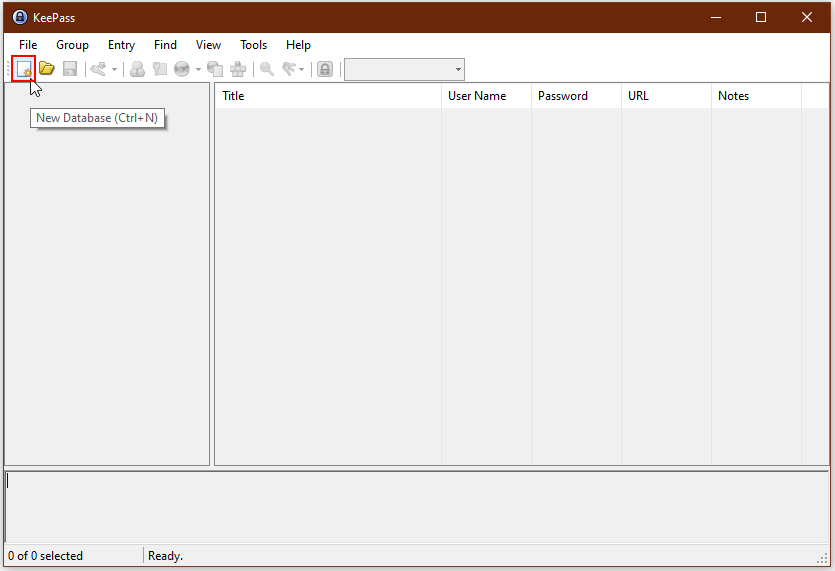Click the Open Database folder icon
835x571 pixels.
[47, 69]
